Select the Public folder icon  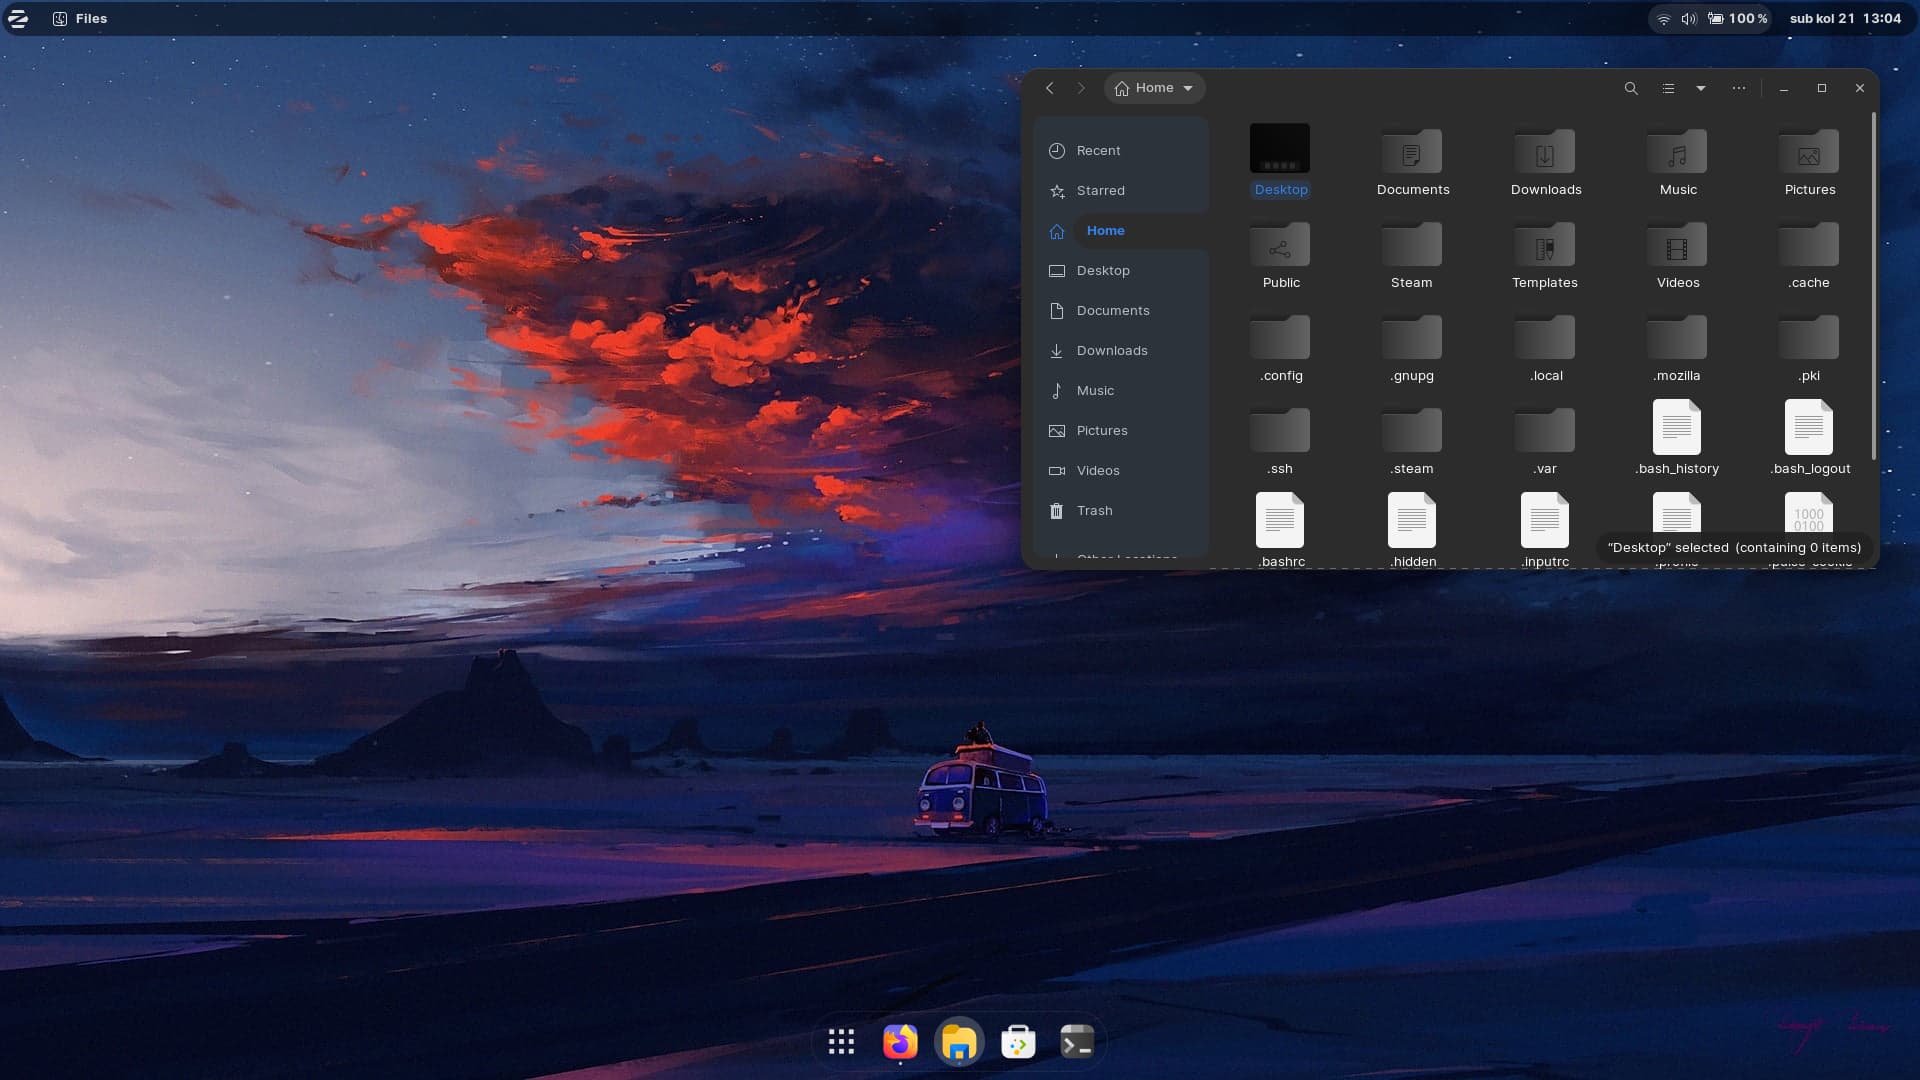tap(1280, 245)
